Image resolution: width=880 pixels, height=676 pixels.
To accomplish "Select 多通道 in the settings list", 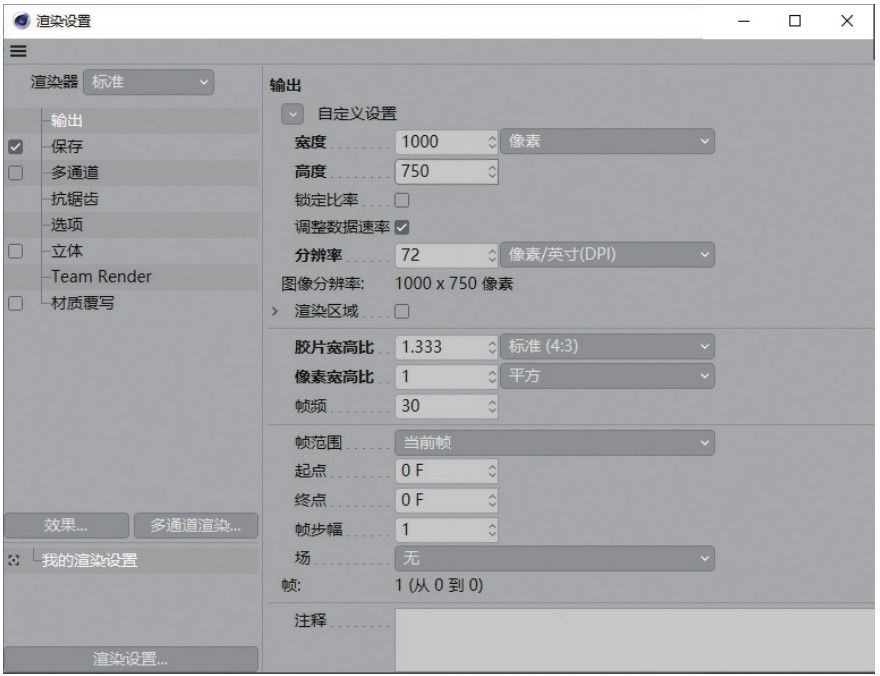I will click(x=75, y=173).
